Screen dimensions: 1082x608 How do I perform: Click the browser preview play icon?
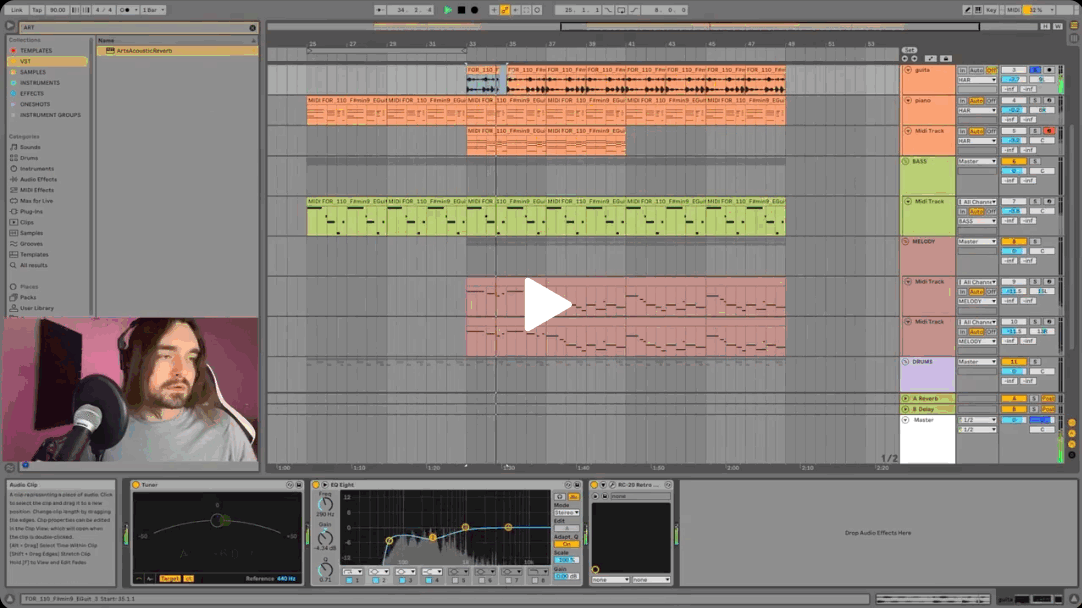(x=10, y=26)
